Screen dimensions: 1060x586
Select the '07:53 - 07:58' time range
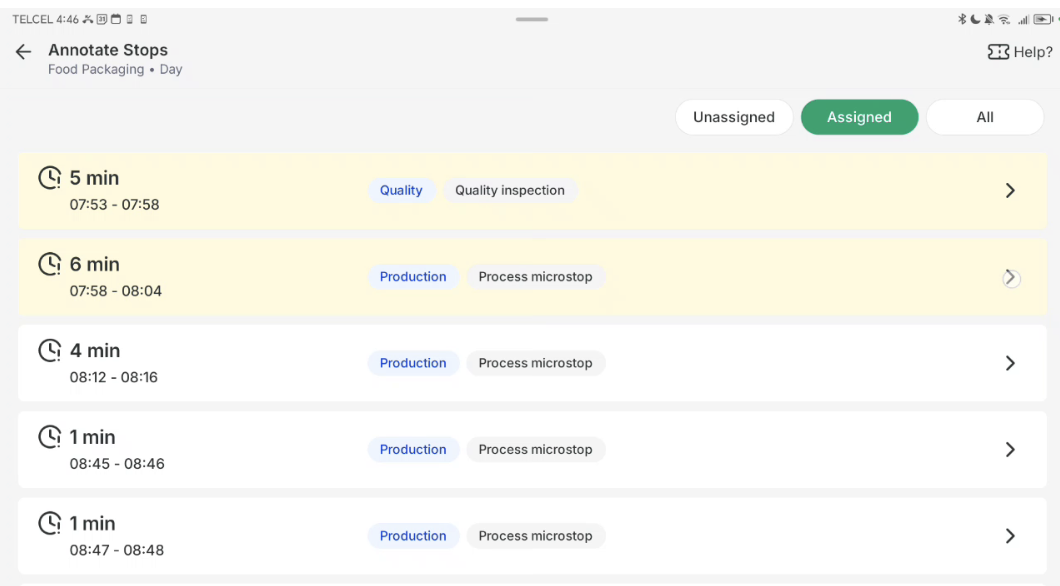114,205
